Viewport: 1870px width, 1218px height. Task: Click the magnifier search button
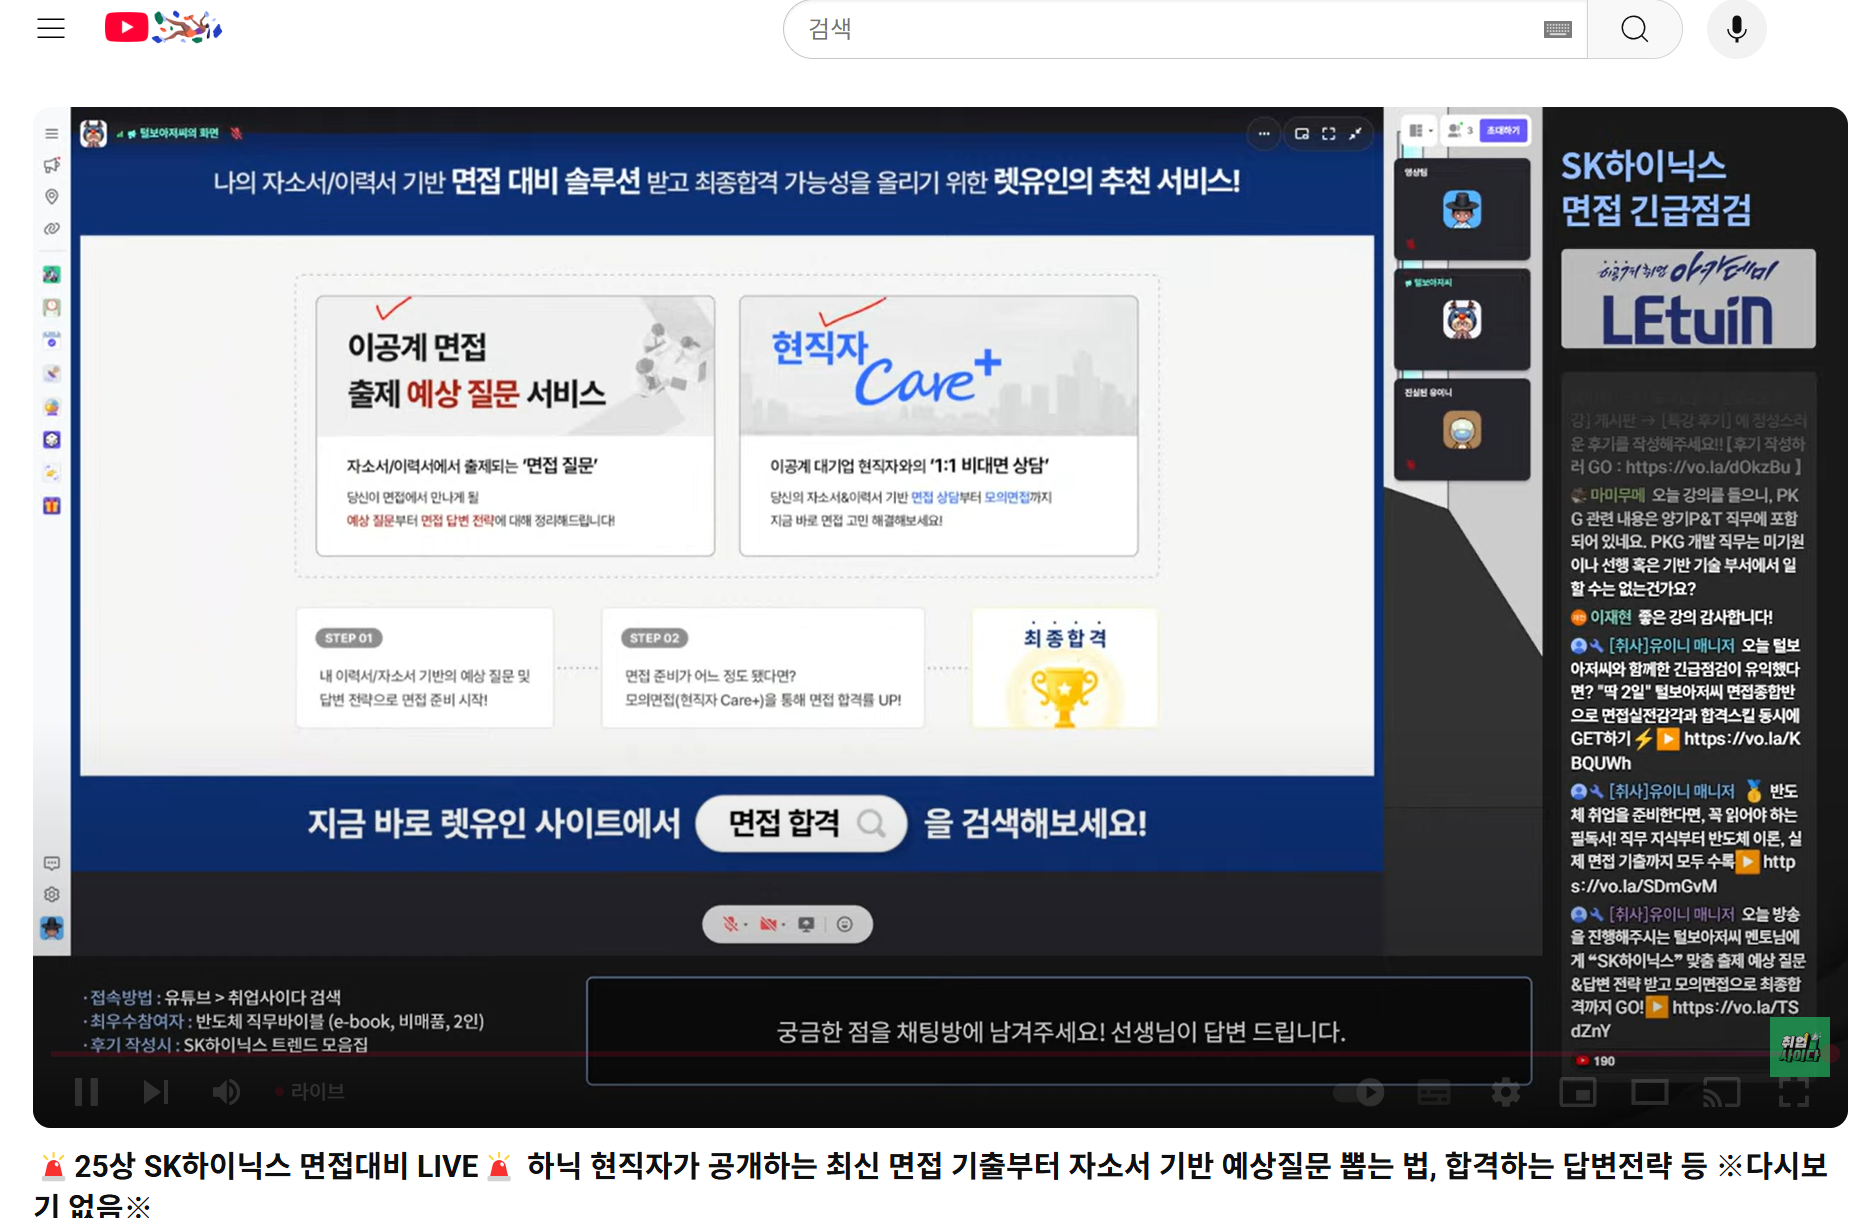(1634, 29)
